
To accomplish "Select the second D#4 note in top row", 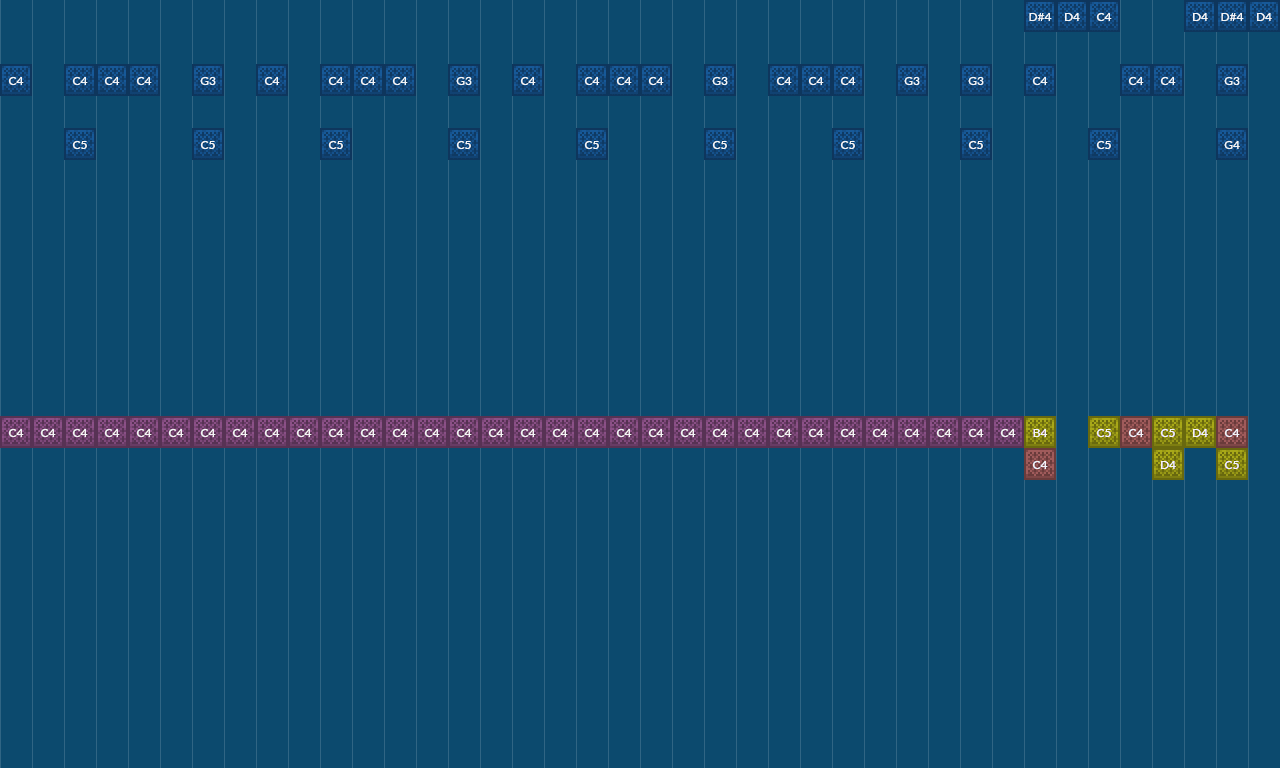I will coord(1232,16).
